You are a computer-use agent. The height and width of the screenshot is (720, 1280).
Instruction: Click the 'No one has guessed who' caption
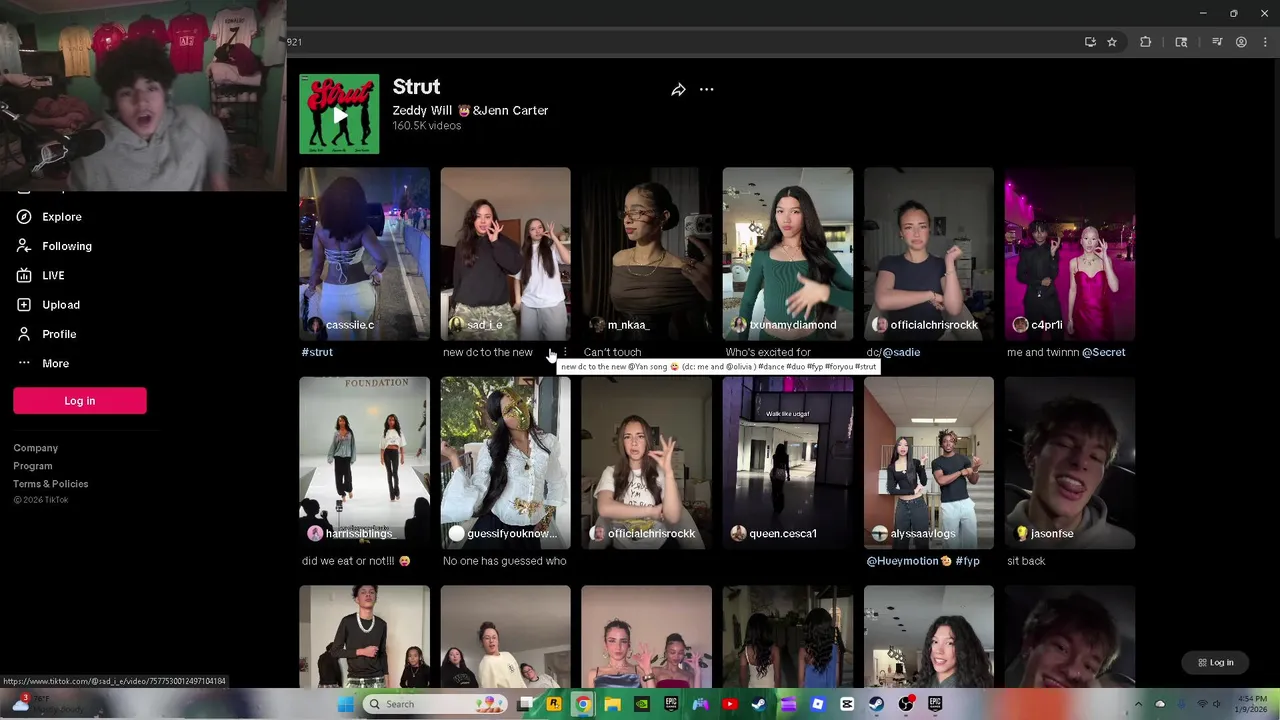(x=505, y=561)
